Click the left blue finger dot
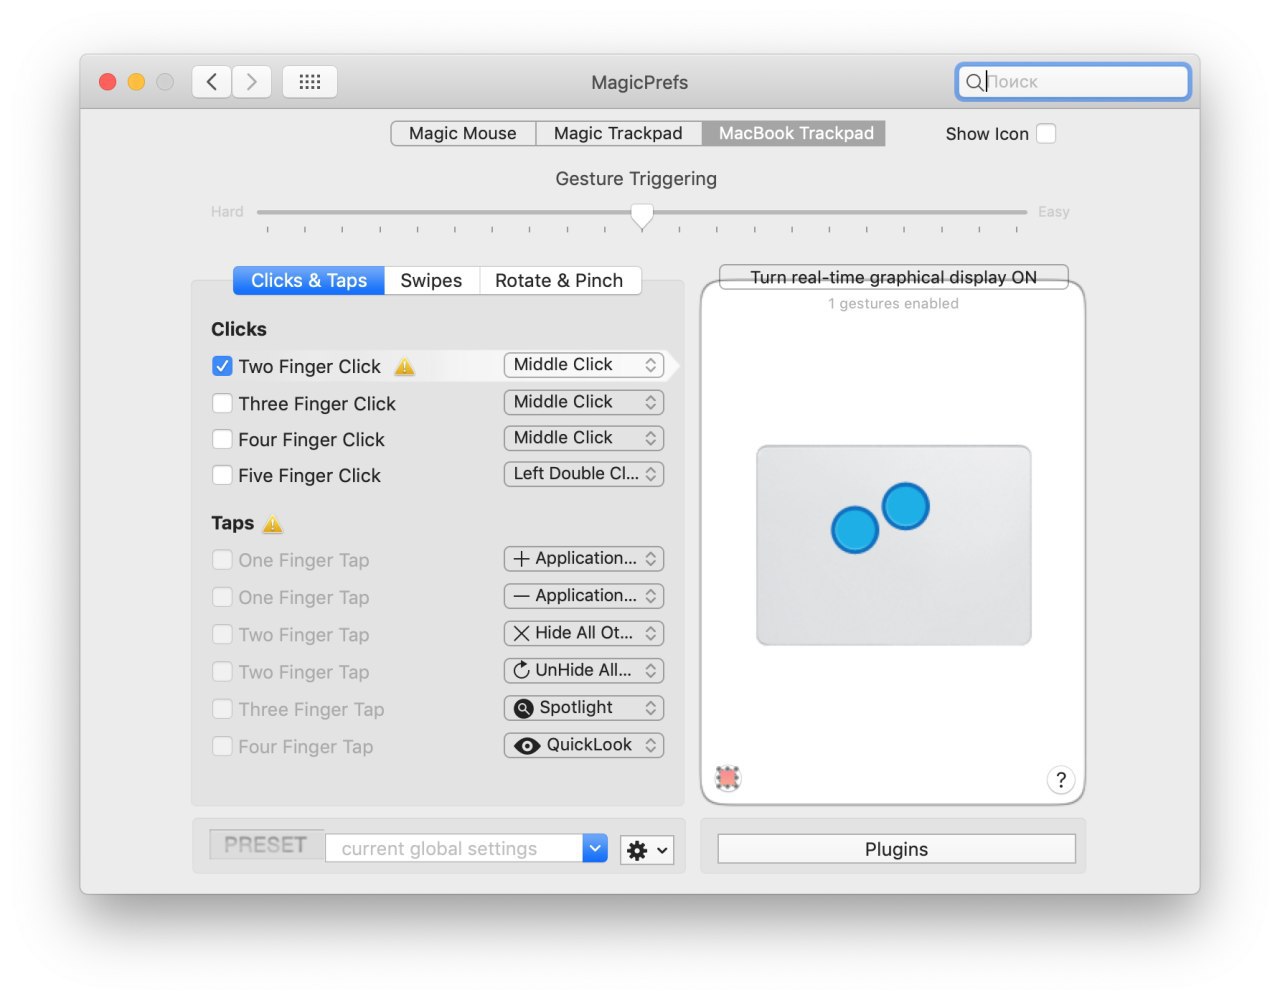 coord(855,530)
